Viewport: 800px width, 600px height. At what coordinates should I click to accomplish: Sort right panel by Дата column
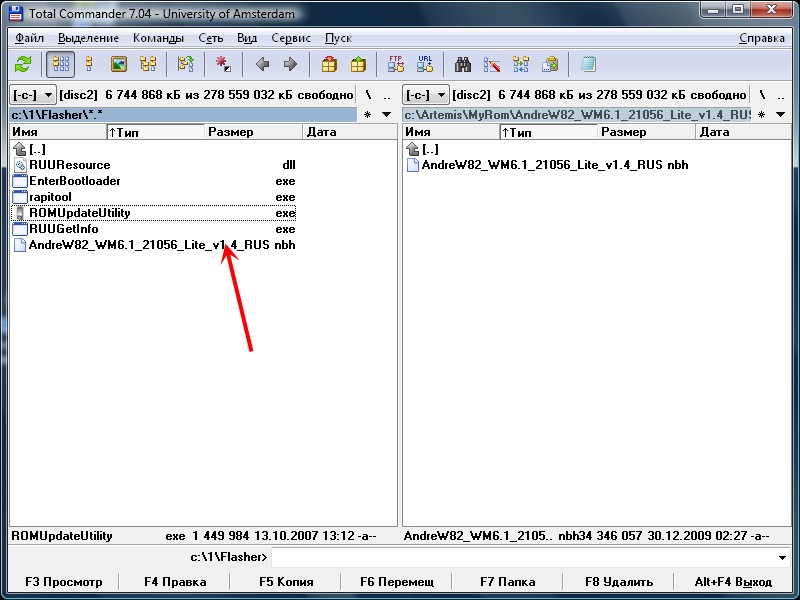pyautogui.click(x=743, y=132)
